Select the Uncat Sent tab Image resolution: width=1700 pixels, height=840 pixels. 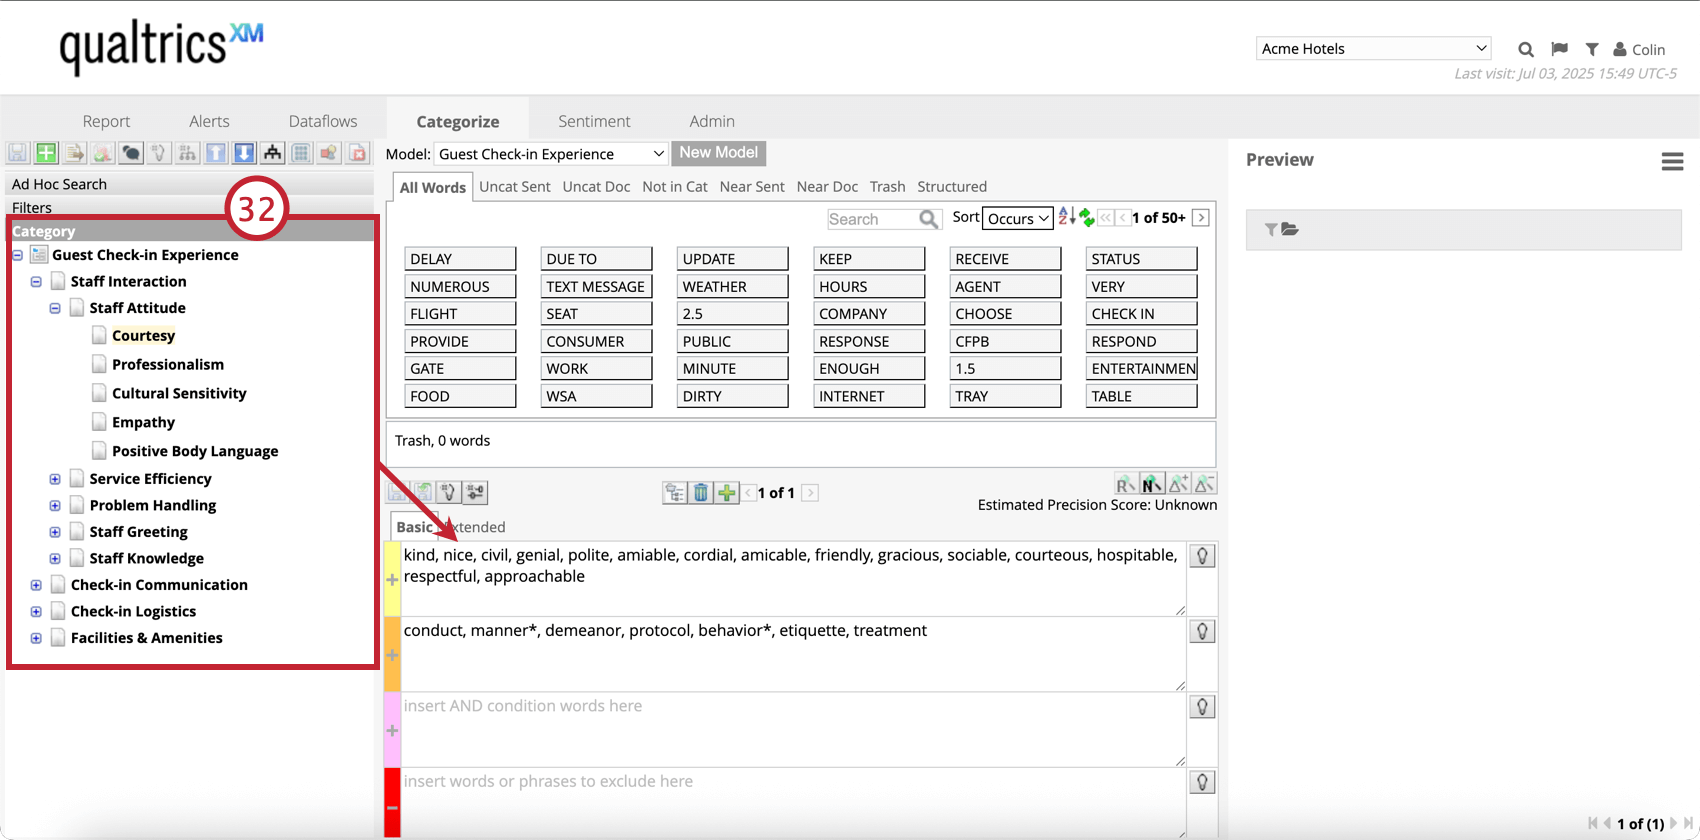tap(514, 187)
